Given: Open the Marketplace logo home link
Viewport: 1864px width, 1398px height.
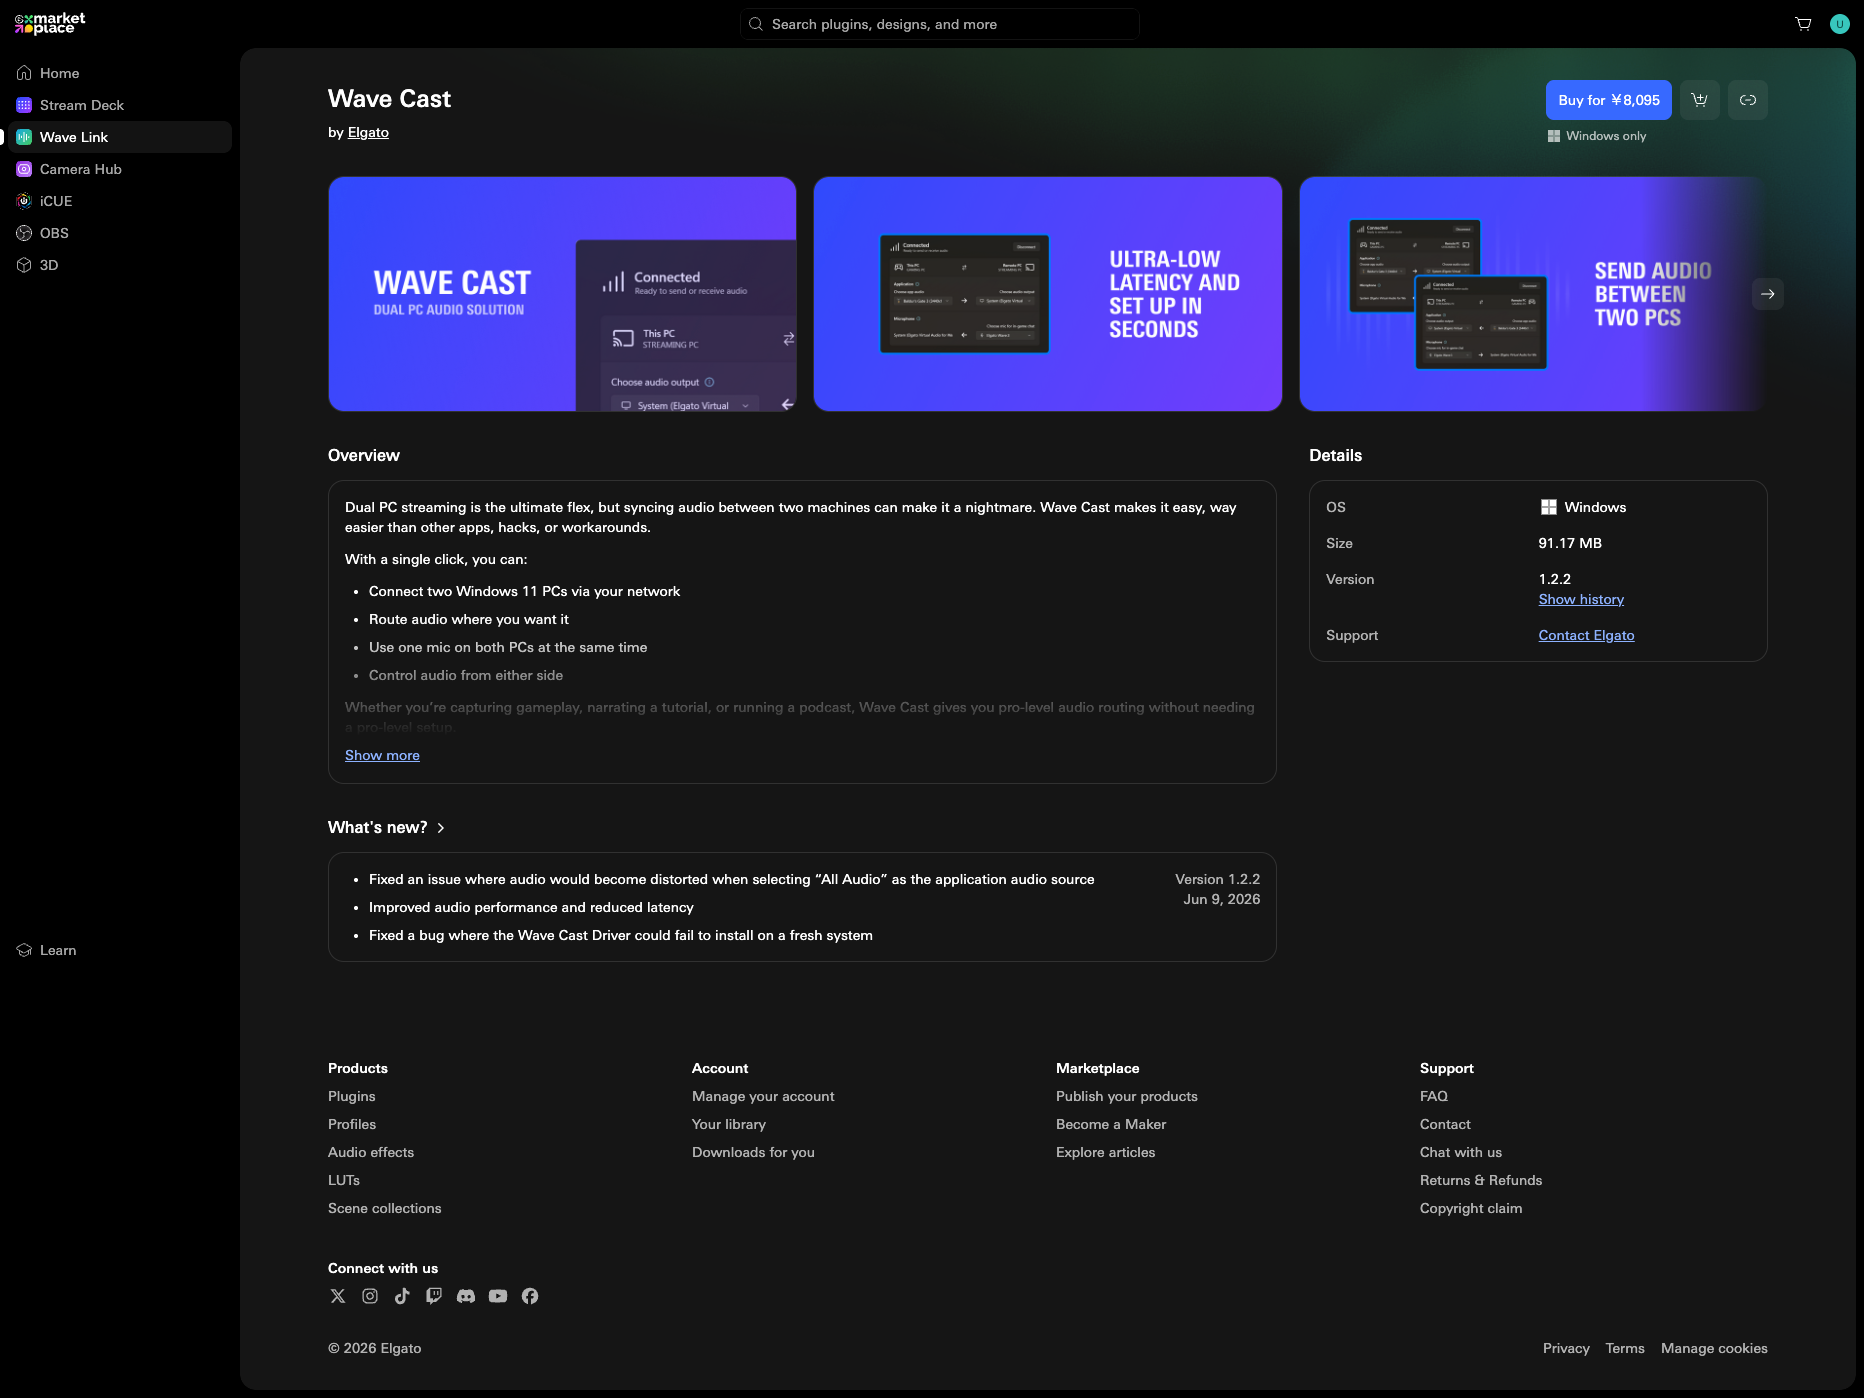Looking at the screenshot, I should coord(50,23).
